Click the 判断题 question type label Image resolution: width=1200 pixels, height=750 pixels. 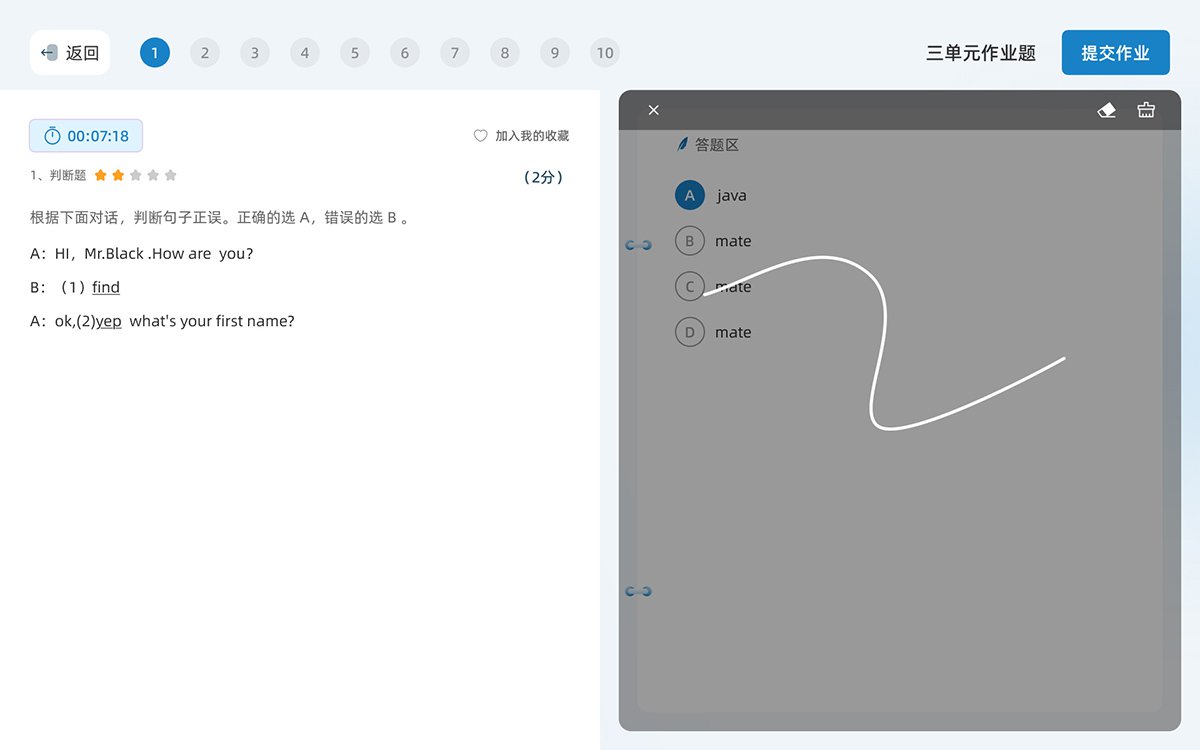pos(68,175)
